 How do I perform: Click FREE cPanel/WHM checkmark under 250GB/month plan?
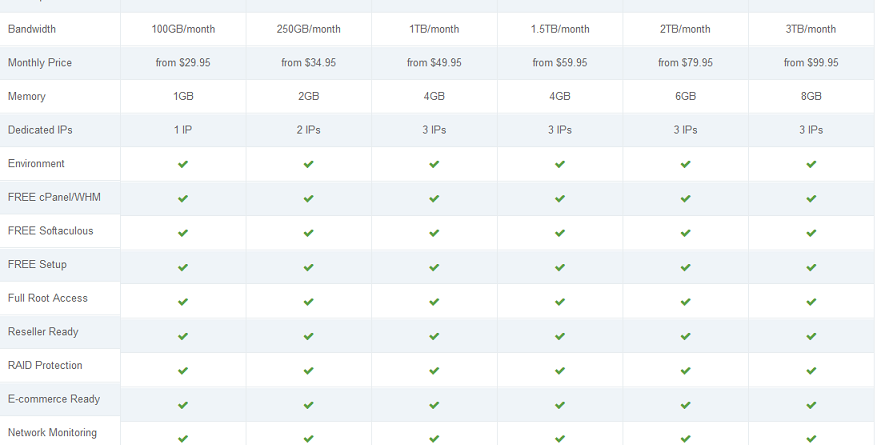click(308, 198)
